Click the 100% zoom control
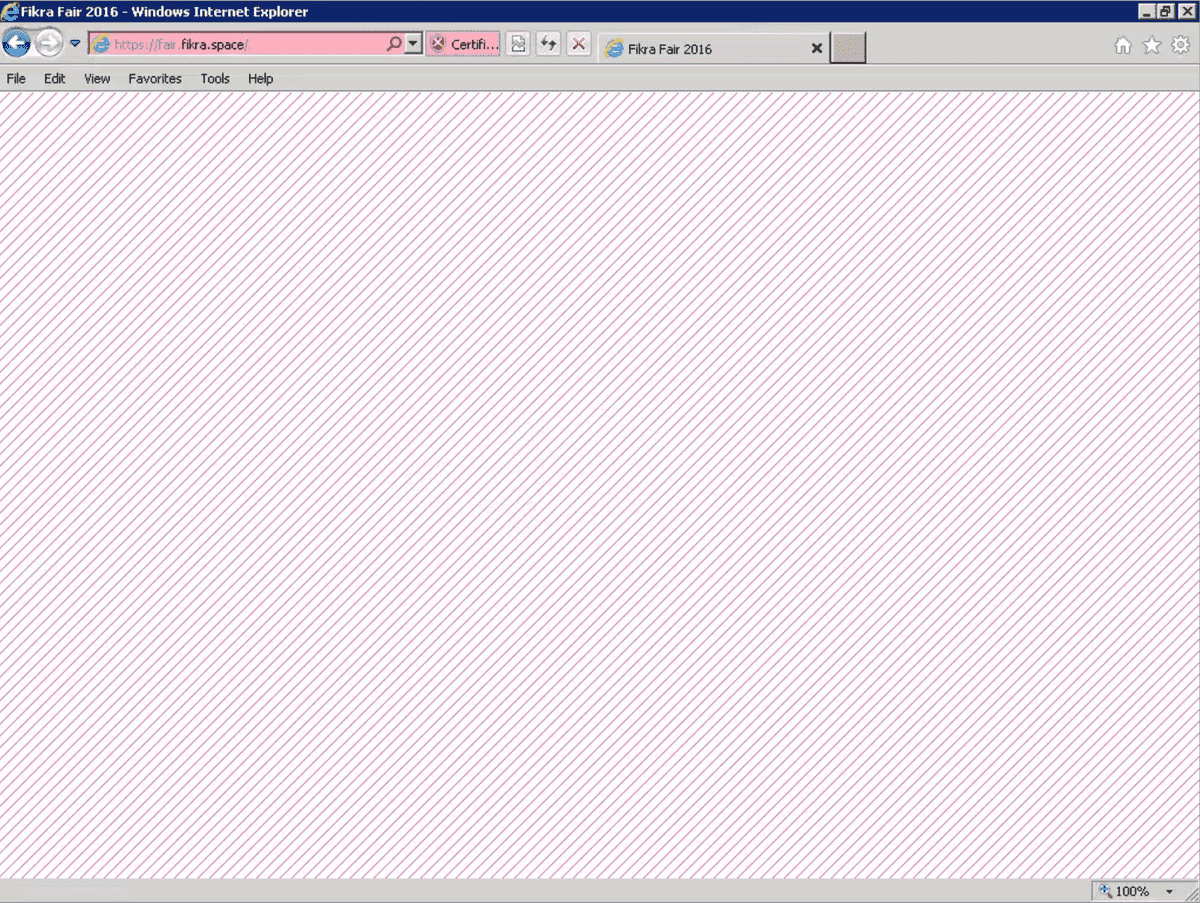Viewport: 1200px width, 903px height. [x=1130, y=891]
